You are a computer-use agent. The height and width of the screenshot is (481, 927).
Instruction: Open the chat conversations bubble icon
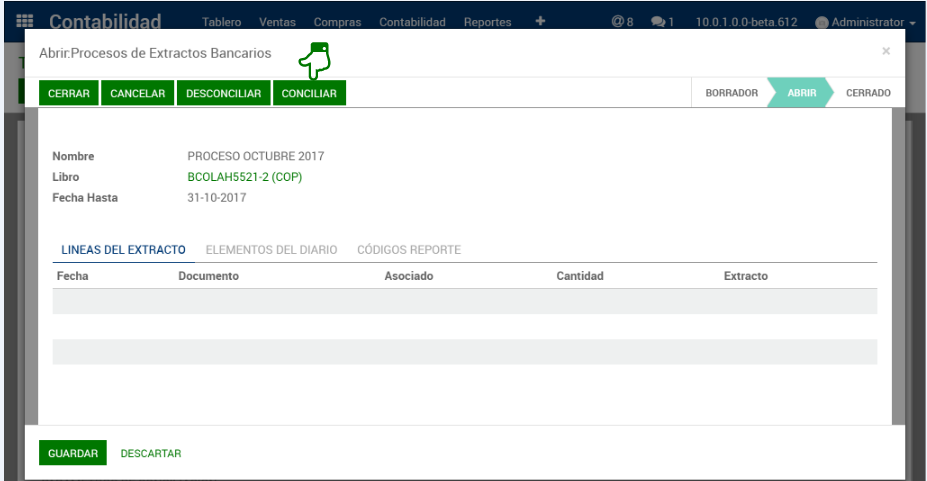662,22
